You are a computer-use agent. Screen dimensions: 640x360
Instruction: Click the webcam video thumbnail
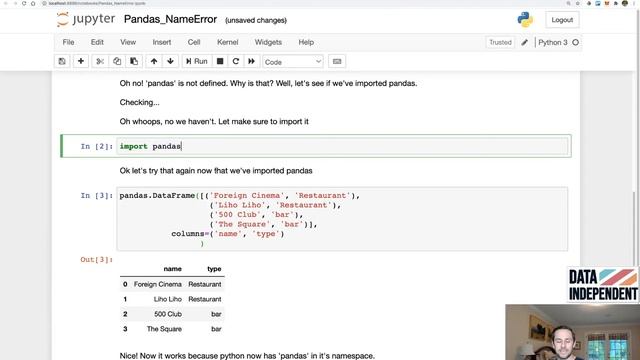573,332
